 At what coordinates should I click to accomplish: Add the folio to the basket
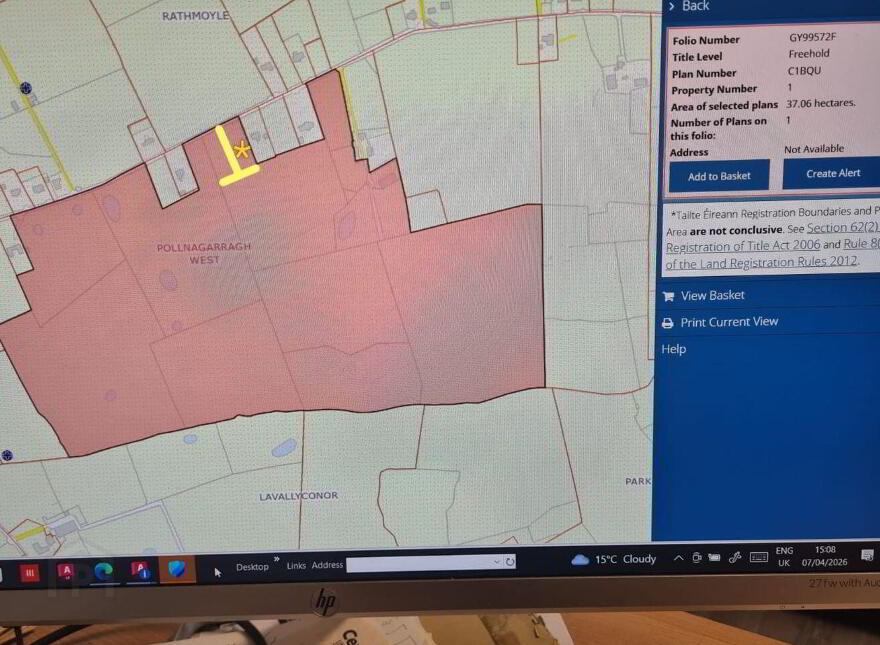[719, 176]
